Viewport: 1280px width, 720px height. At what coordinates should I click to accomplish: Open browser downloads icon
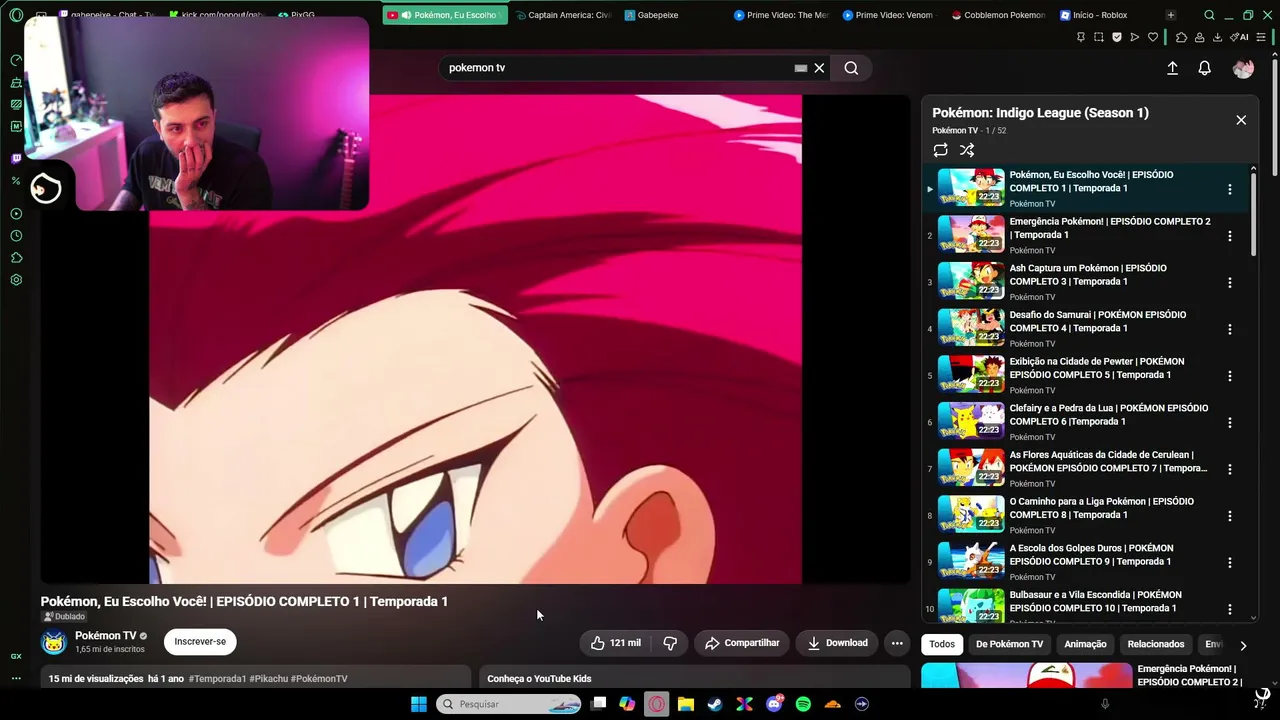pos(1217,37)
